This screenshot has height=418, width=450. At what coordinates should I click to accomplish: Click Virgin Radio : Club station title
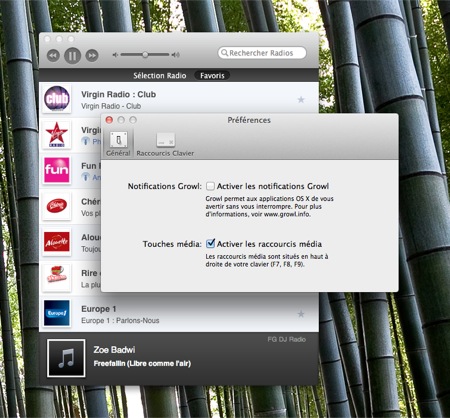tap(119, 94)
